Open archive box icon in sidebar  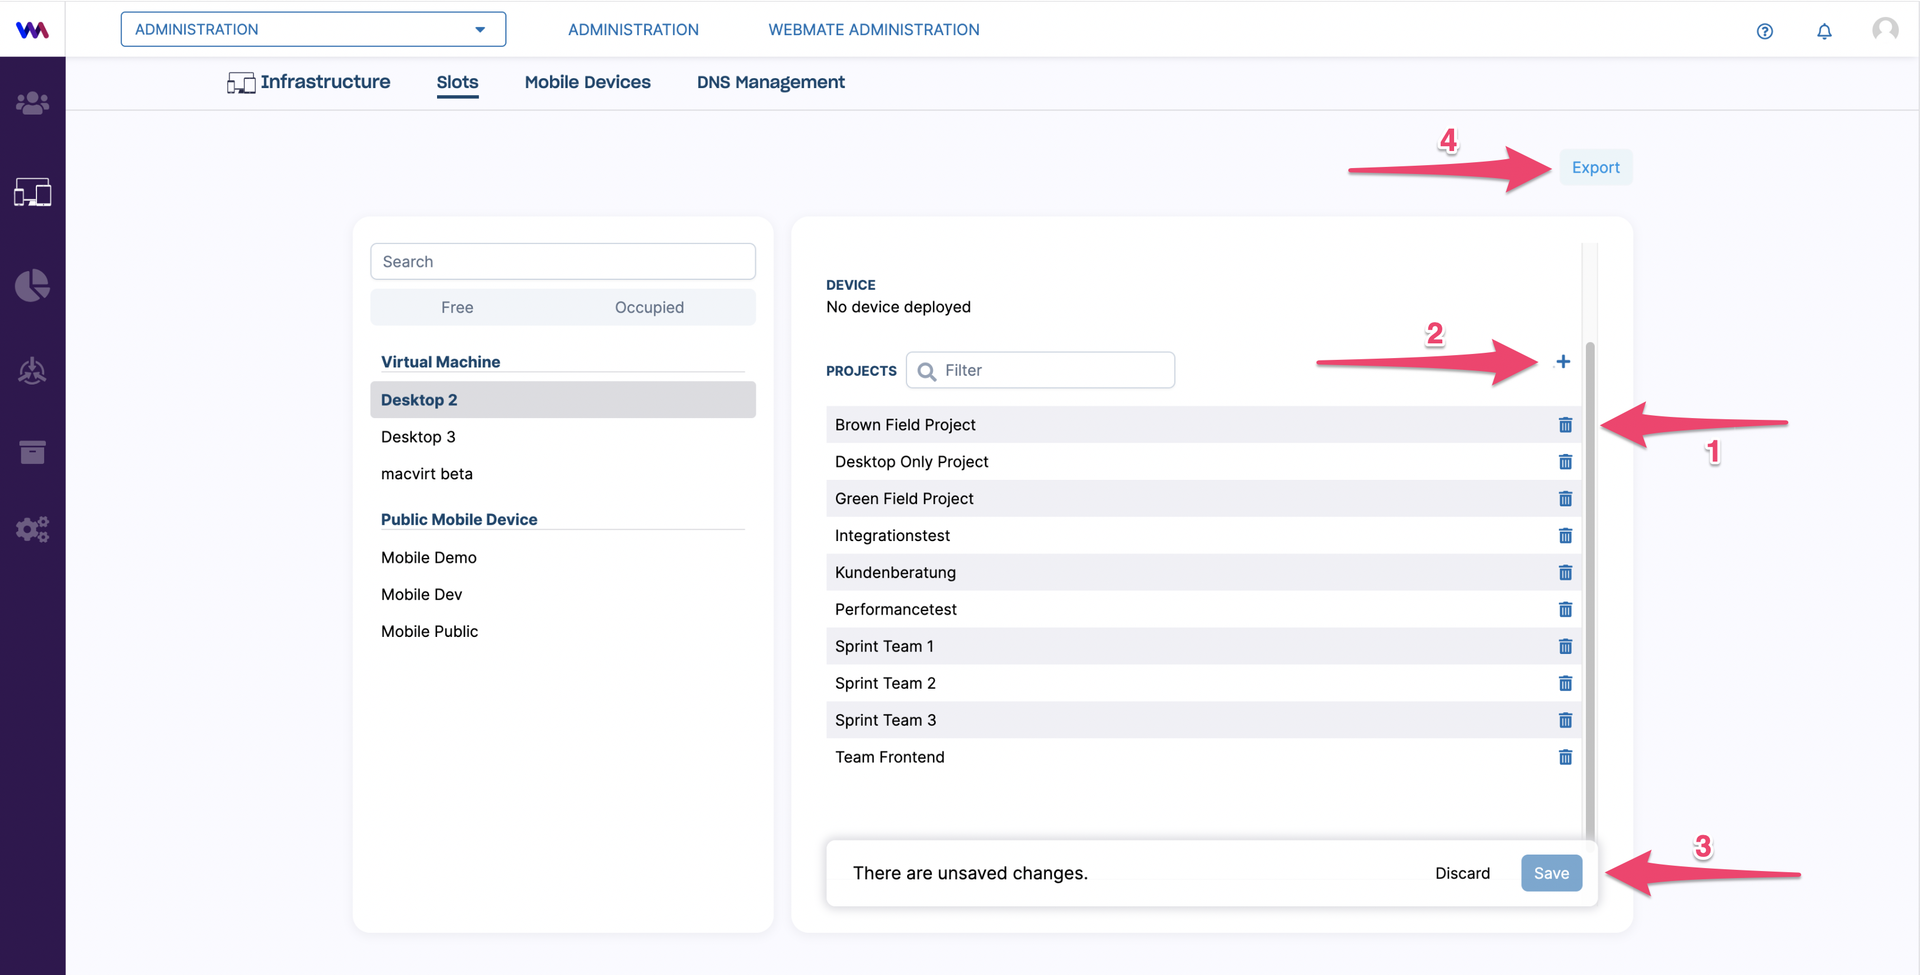[x=32, y=452]
